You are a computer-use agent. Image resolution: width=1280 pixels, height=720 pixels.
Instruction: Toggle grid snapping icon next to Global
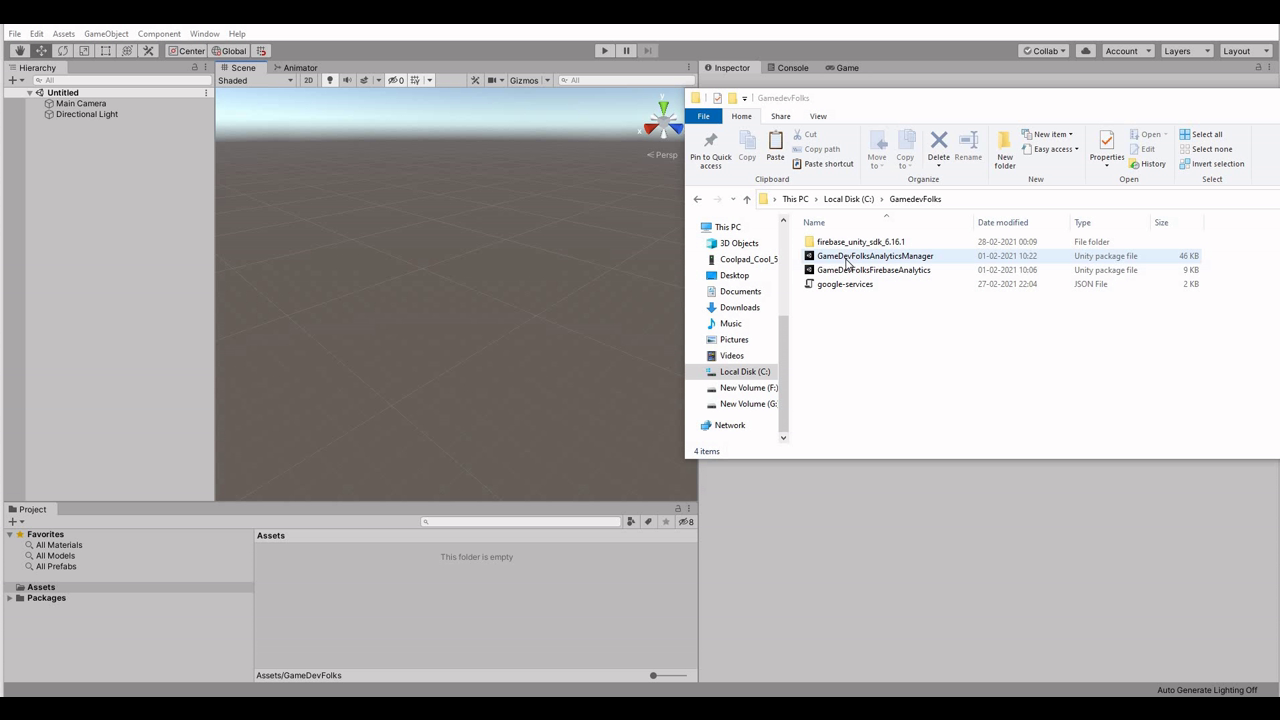(262, 51)
